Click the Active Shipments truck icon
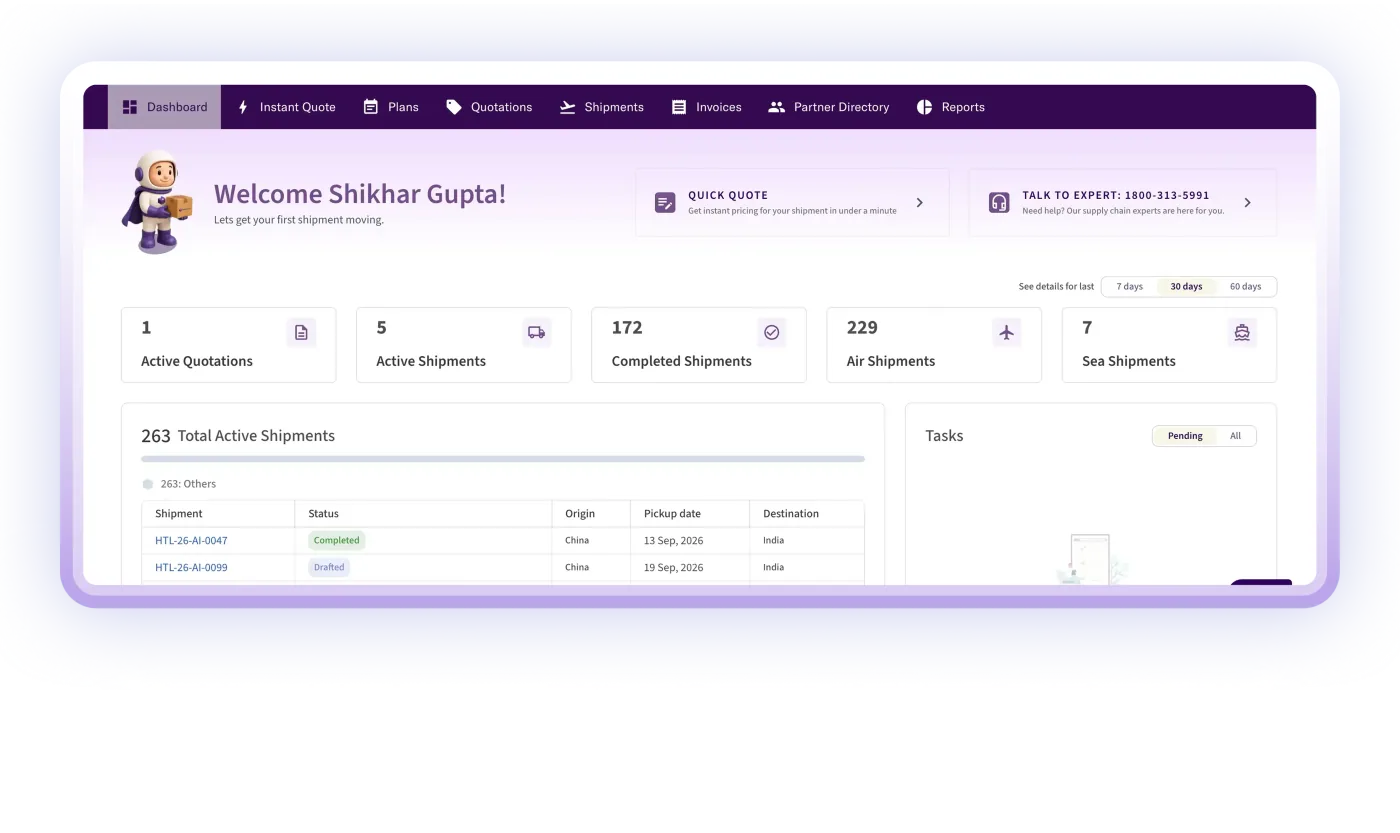The height and width of the screenshot is (833, 1400). pyautogui.click(x=537, y=333)
